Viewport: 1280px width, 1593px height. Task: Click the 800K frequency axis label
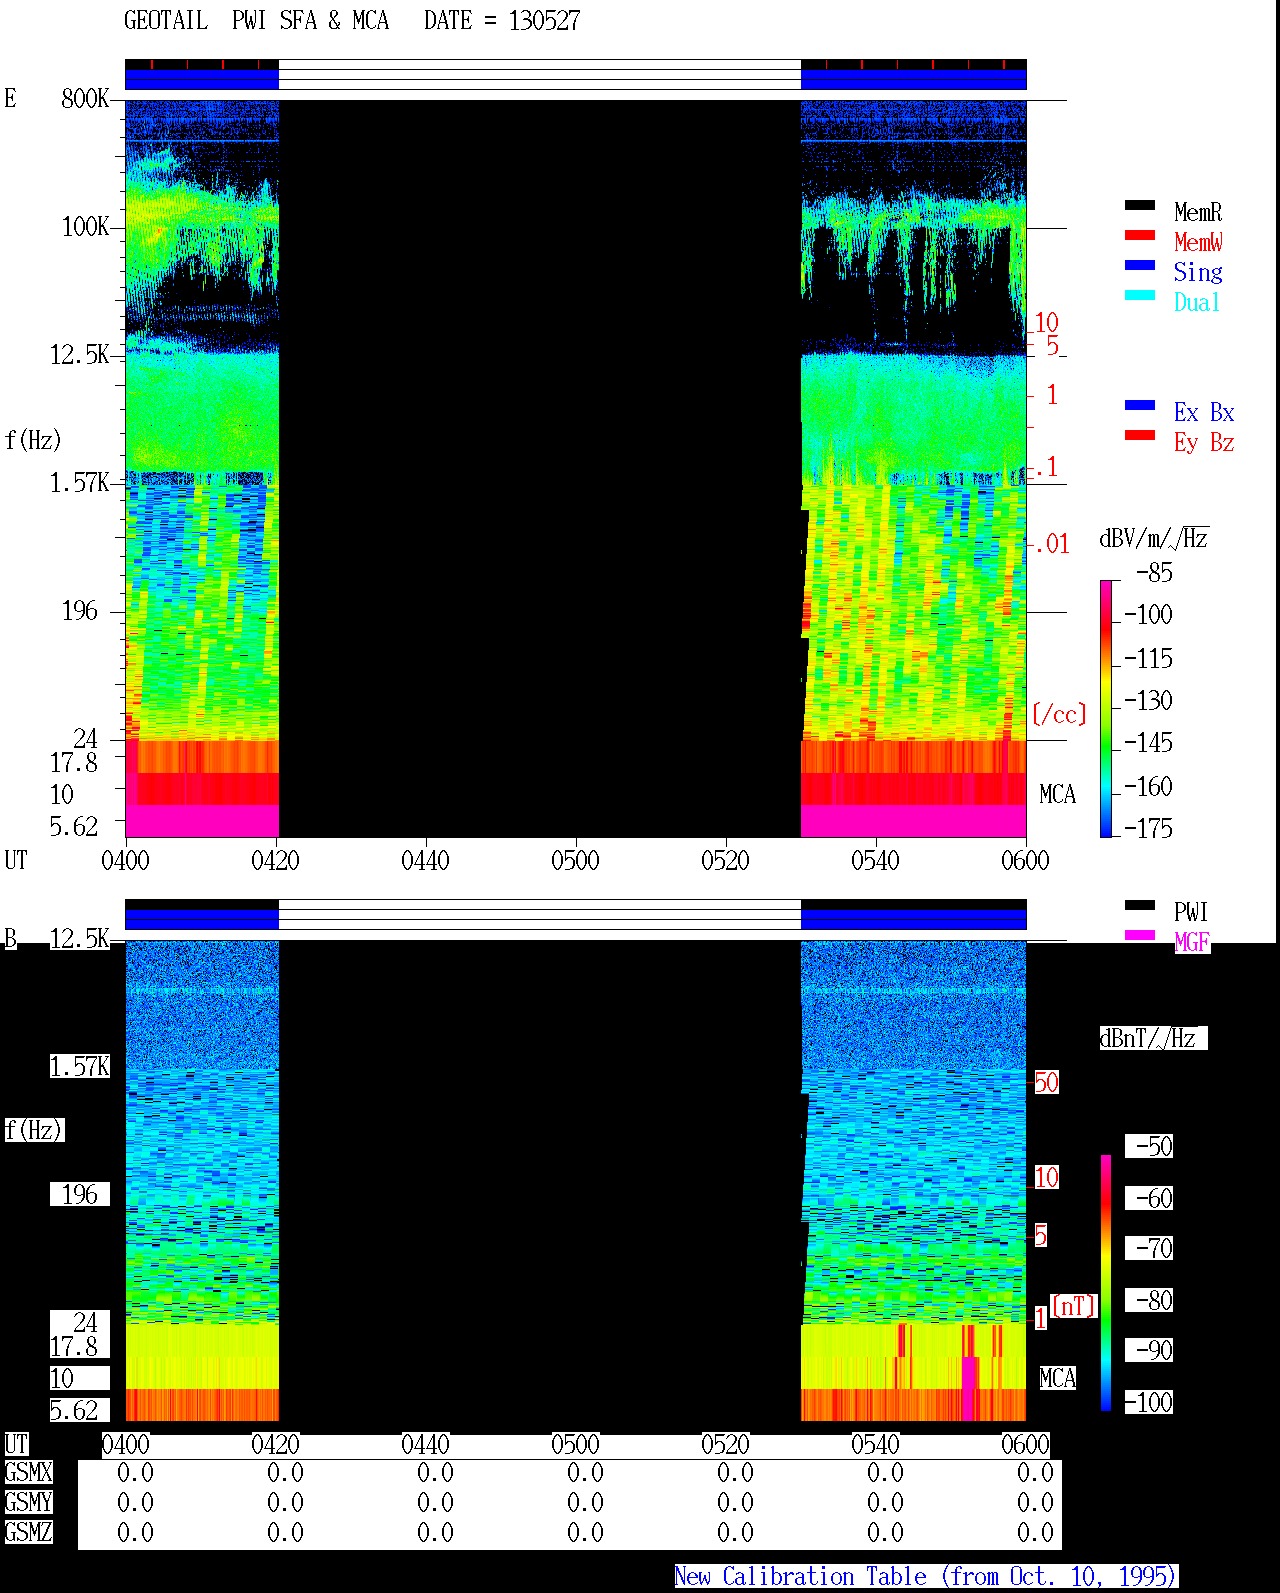point(85,99)
